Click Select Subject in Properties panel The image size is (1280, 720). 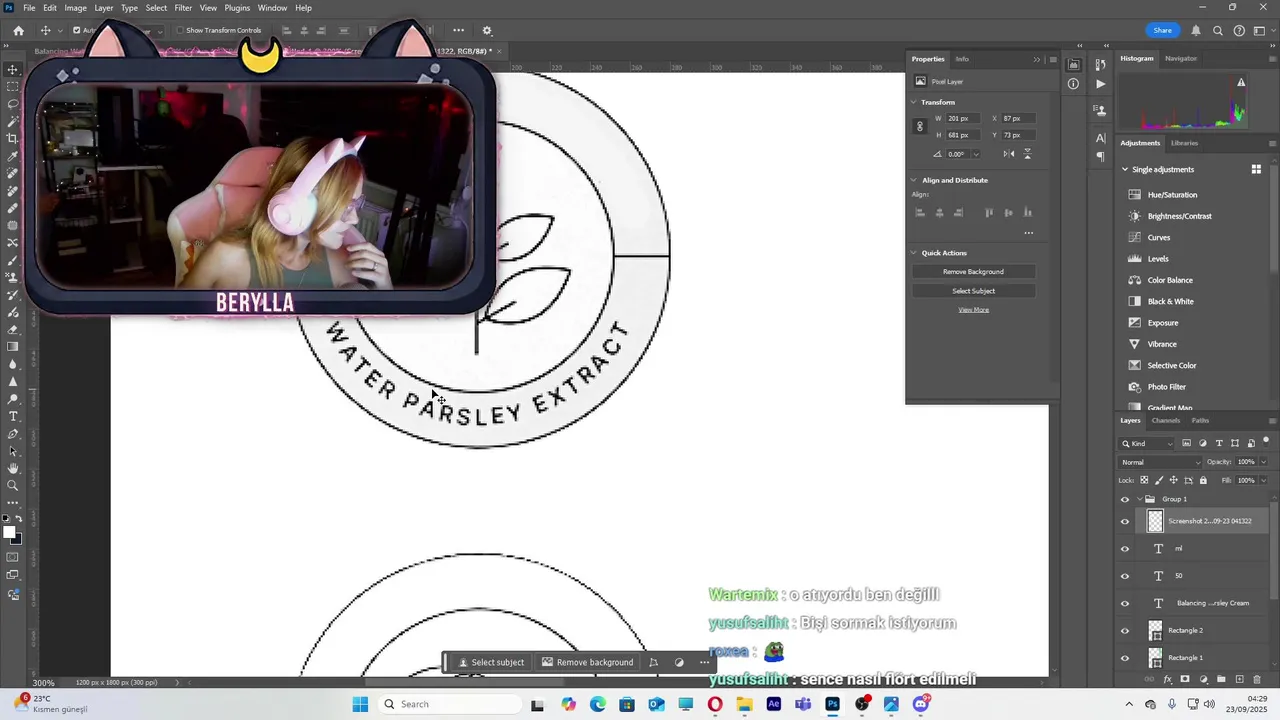coord(973,291)
